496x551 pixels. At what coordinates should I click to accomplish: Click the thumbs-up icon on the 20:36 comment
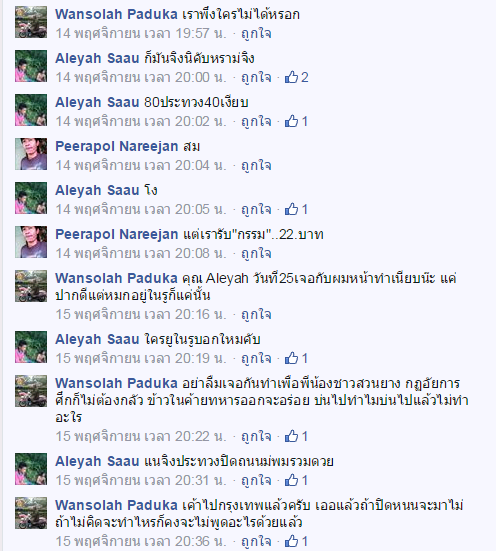pyautogui.click(x=291, y=541)
